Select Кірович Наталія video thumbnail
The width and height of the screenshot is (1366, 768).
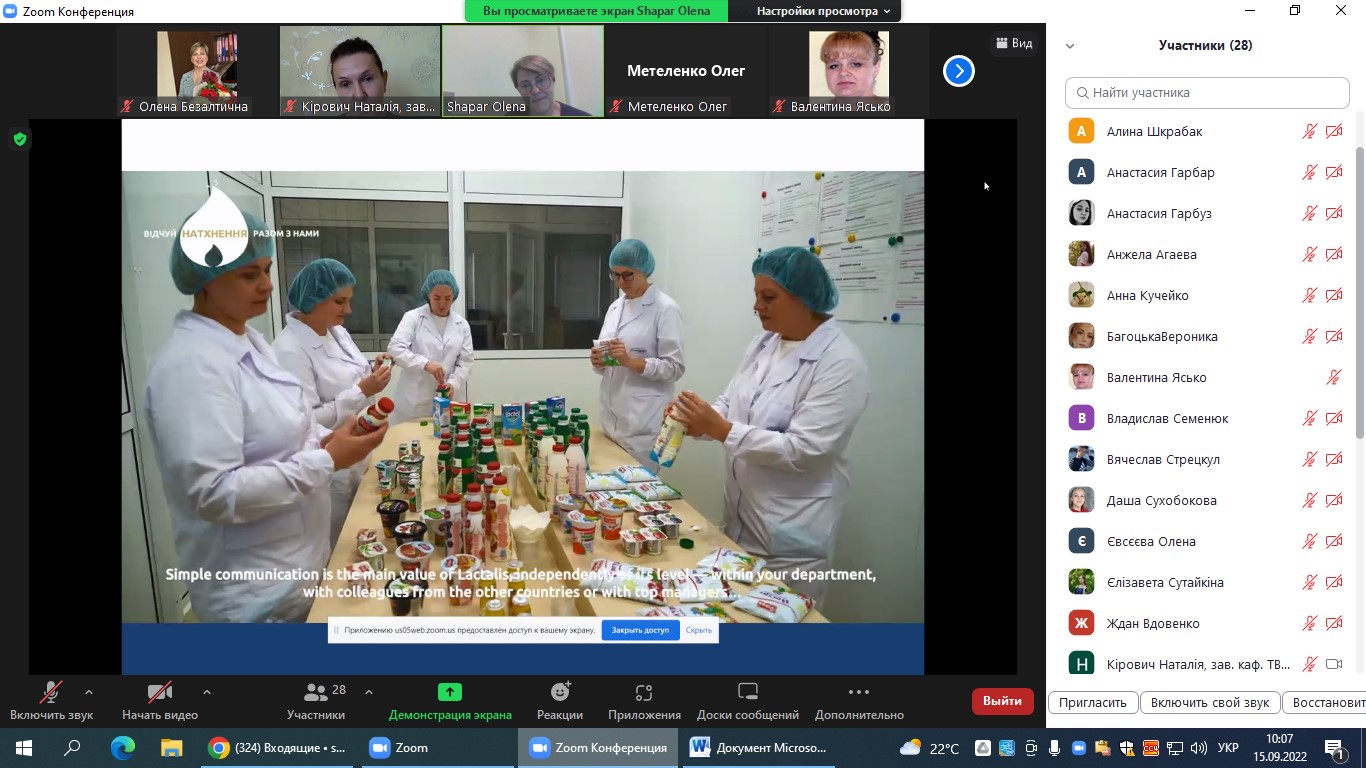coord(360,71)
